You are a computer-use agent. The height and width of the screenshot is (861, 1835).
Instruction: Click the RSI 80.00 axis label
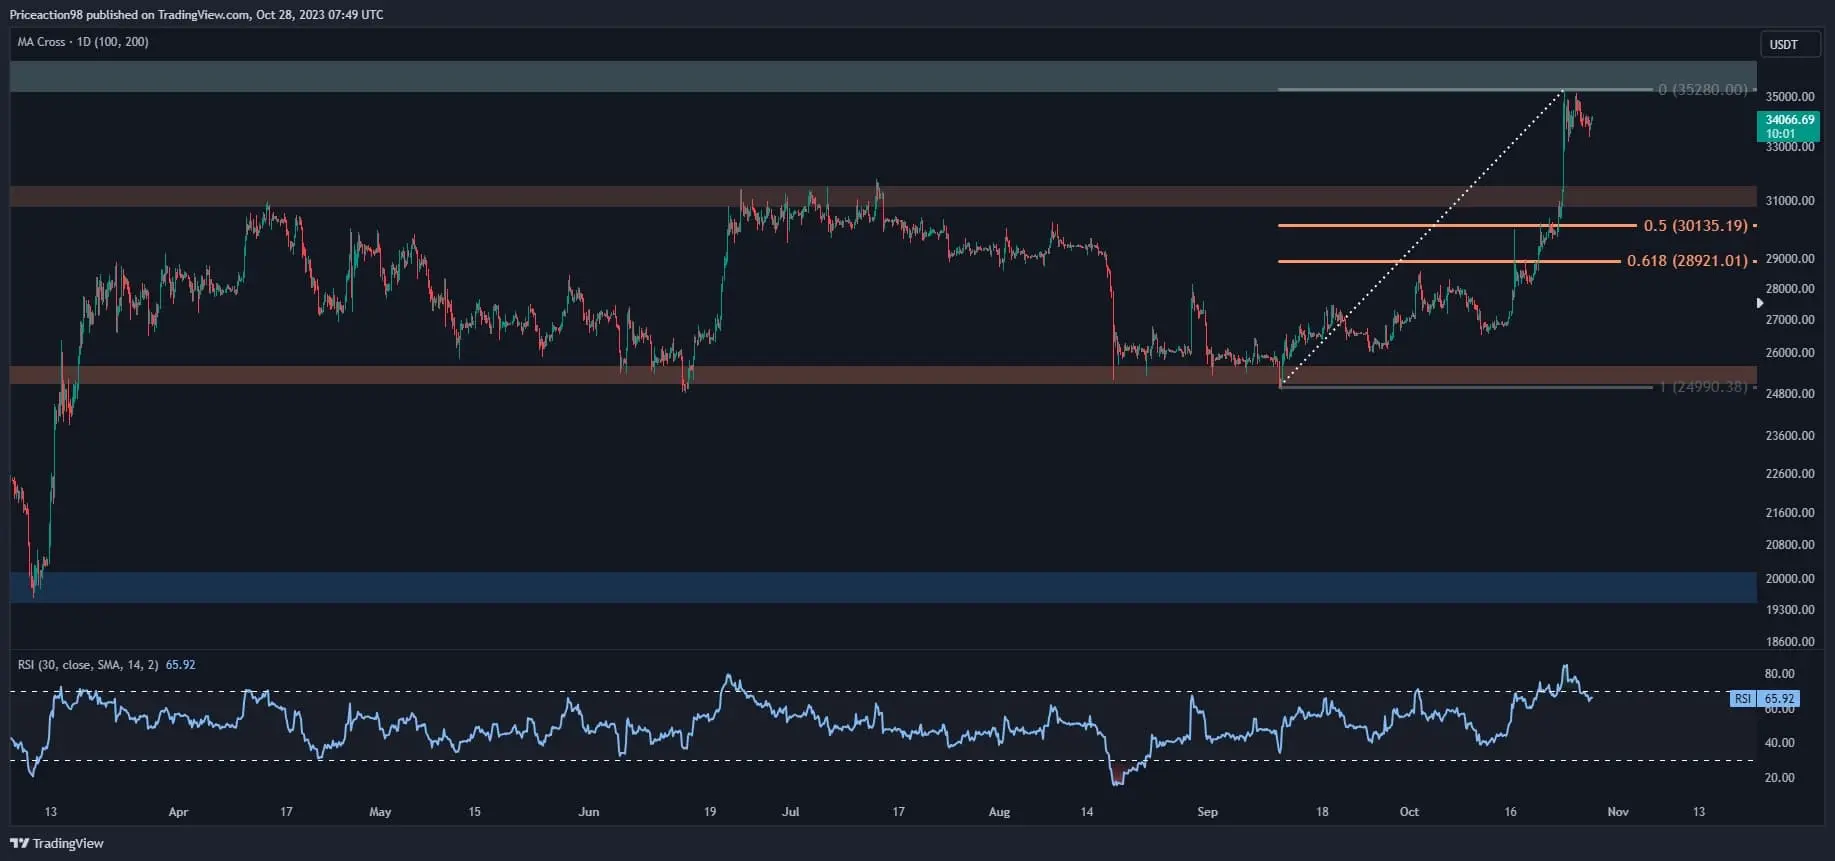(1780, 674)
